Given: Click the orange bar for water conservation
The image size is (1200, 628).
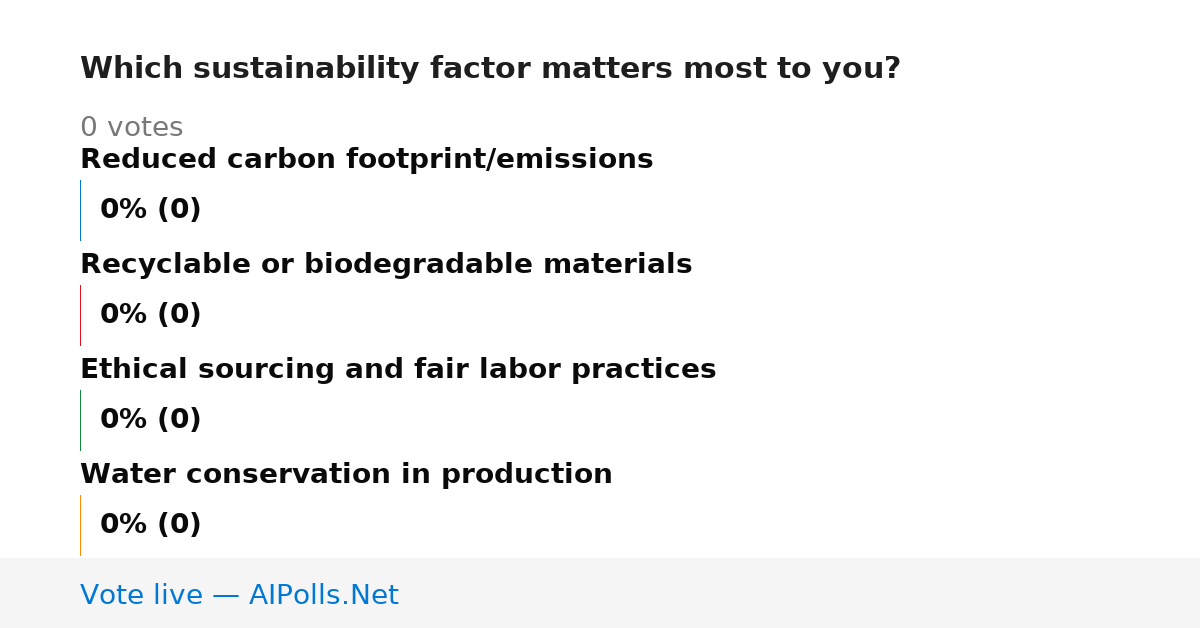Looking at the screenshot, I should [x=80, y=525].
